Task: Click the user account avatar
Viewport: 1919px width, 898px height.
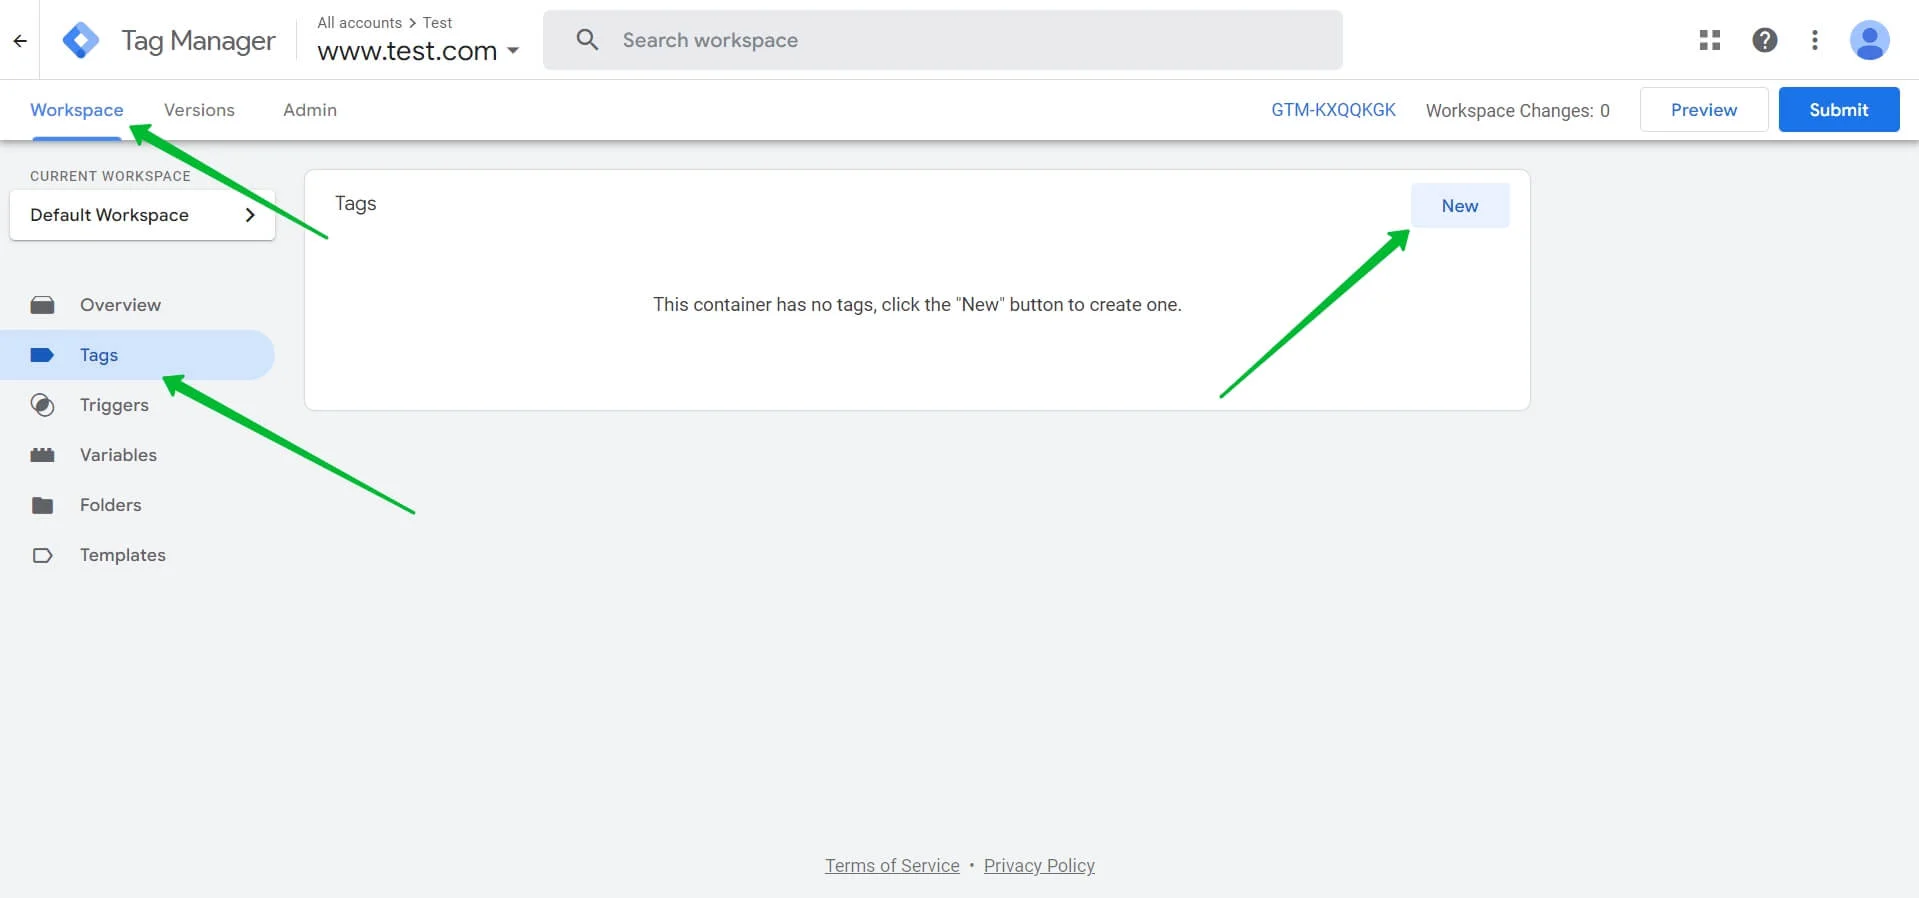Action: tap(1869, 40)
